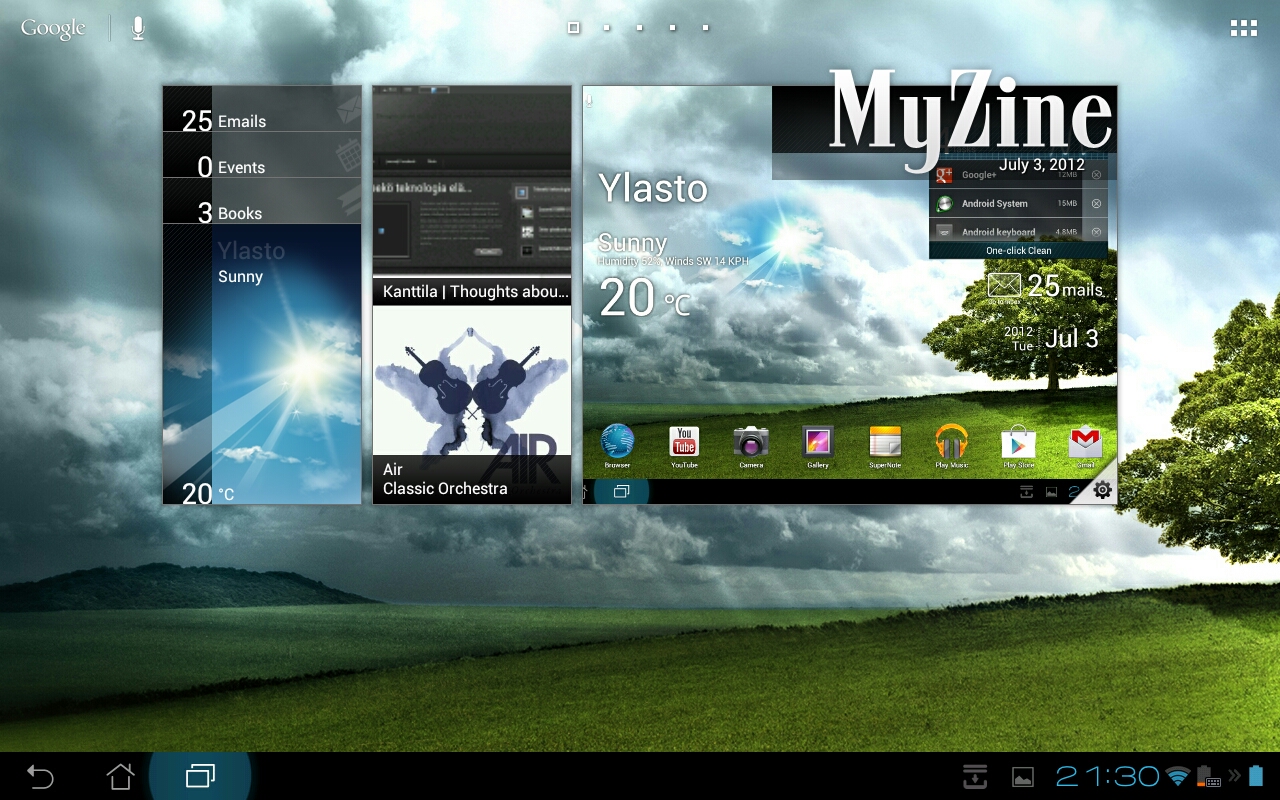1280x800 pixels.
Task: Tap the Wi-Fi status icon
Action: tap(1178, 776)
